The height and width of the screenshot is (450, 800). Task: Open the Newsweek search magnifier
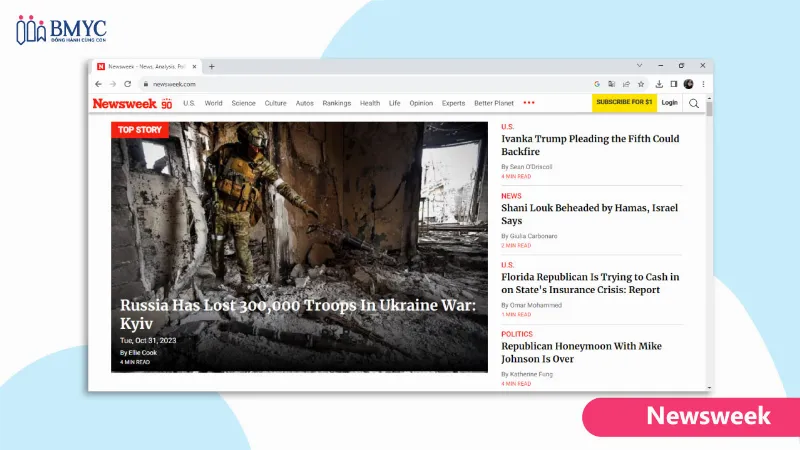(x=694, y=103)
